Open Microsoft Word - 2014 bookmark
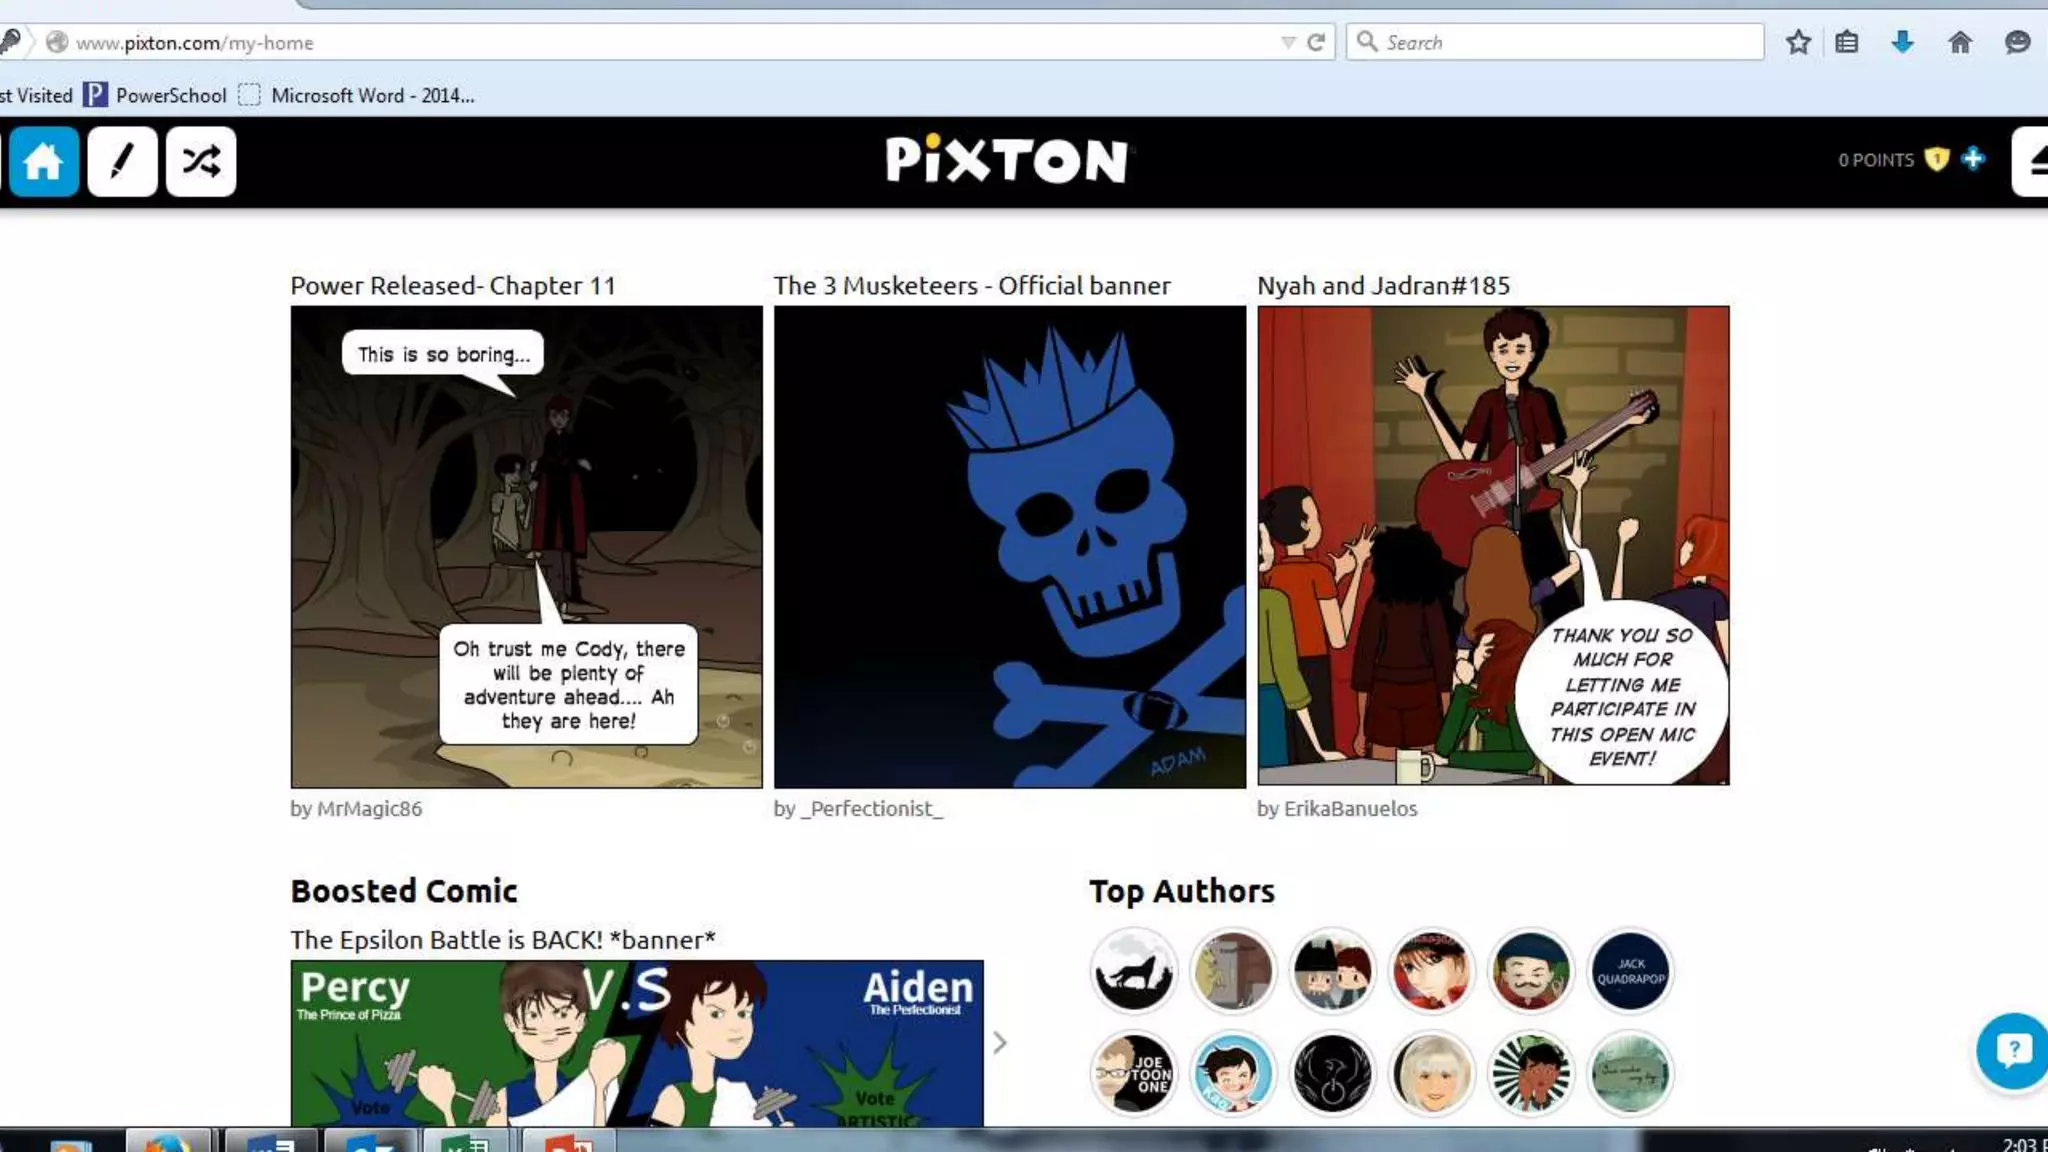The height and width of the screenshot is (1152, 2048). pyautogui.click(x=371, y=95)
